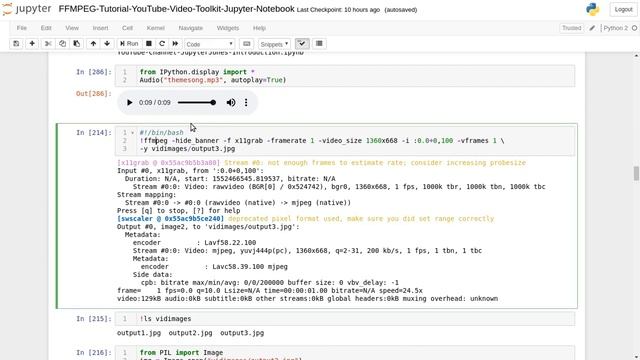Seek the audio progress slider

point(196,102)
